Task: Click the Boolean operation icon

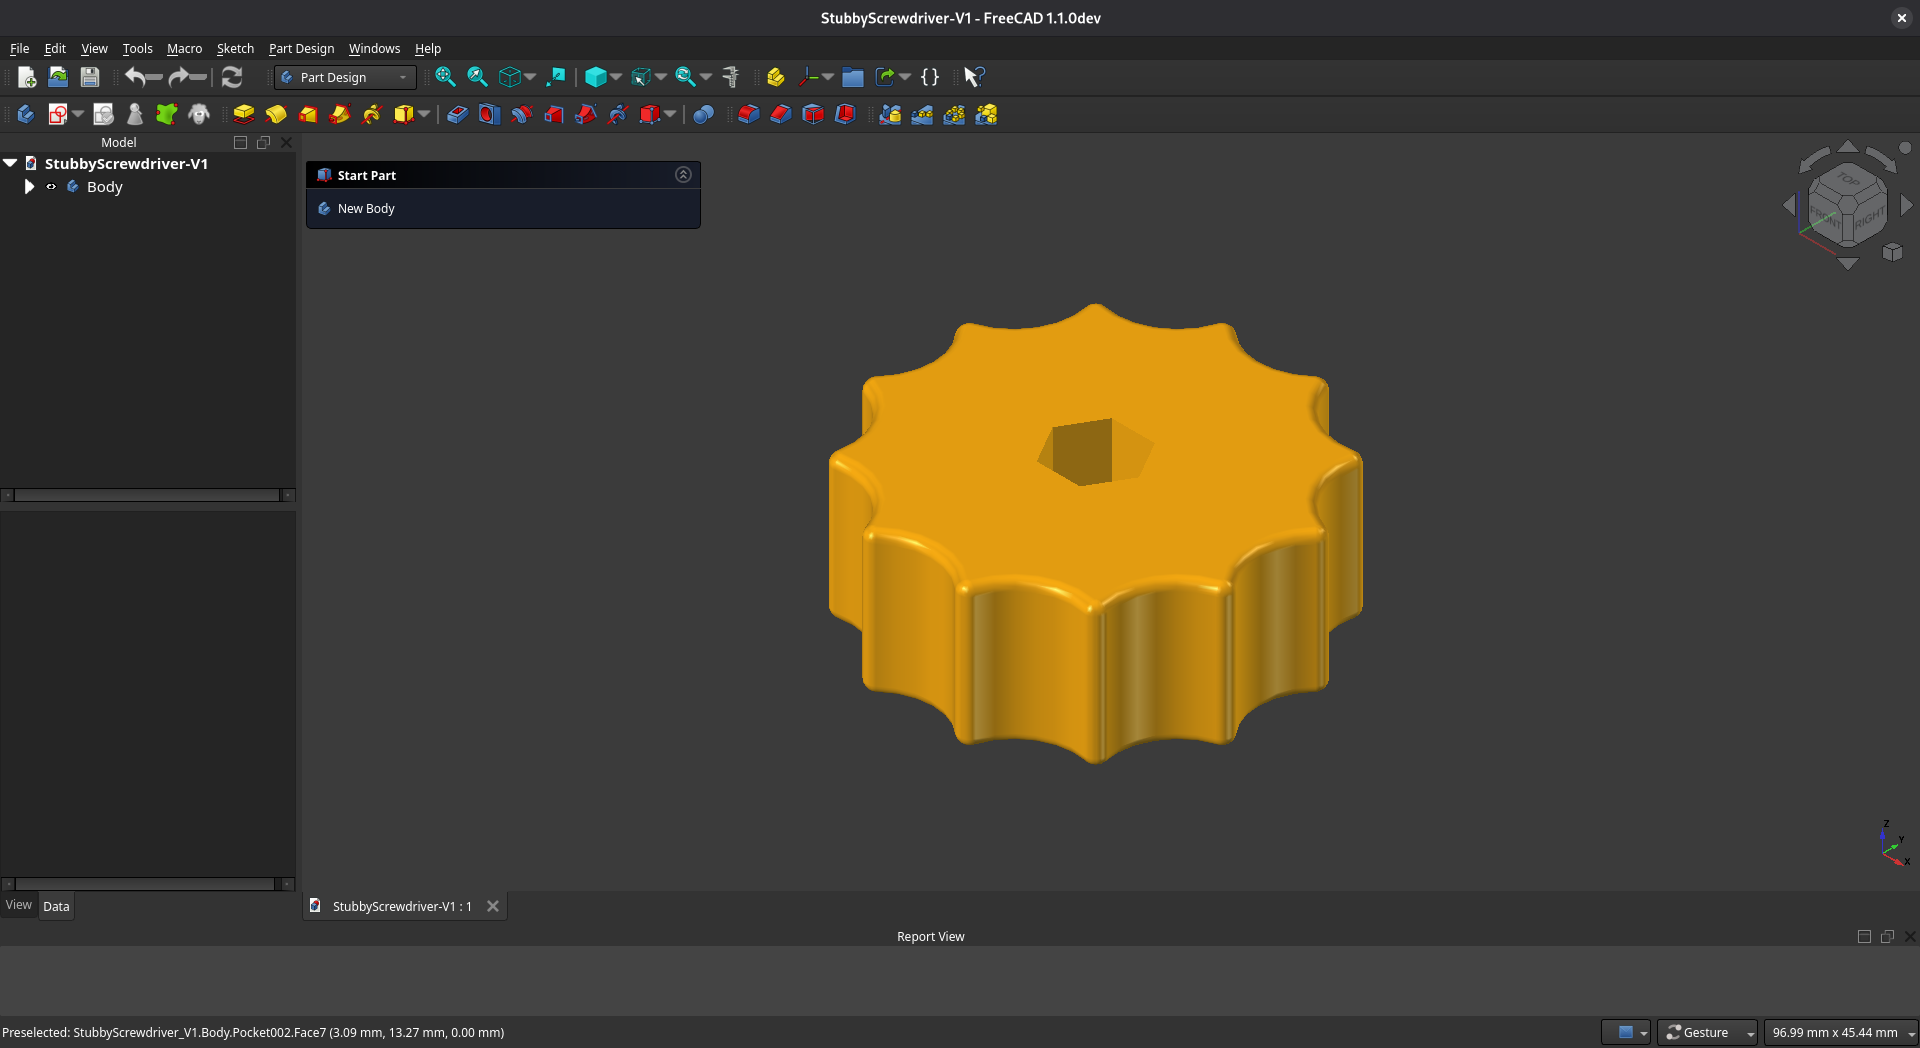Action: [x=703, y=114]
